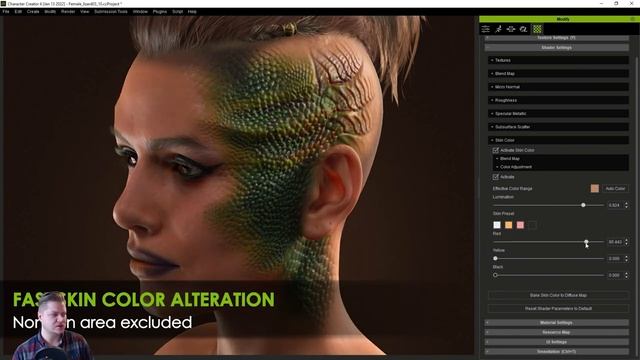640x360 pixels.
Task: Click Reset Shader Parameters to Default
Action: point(558,309)
